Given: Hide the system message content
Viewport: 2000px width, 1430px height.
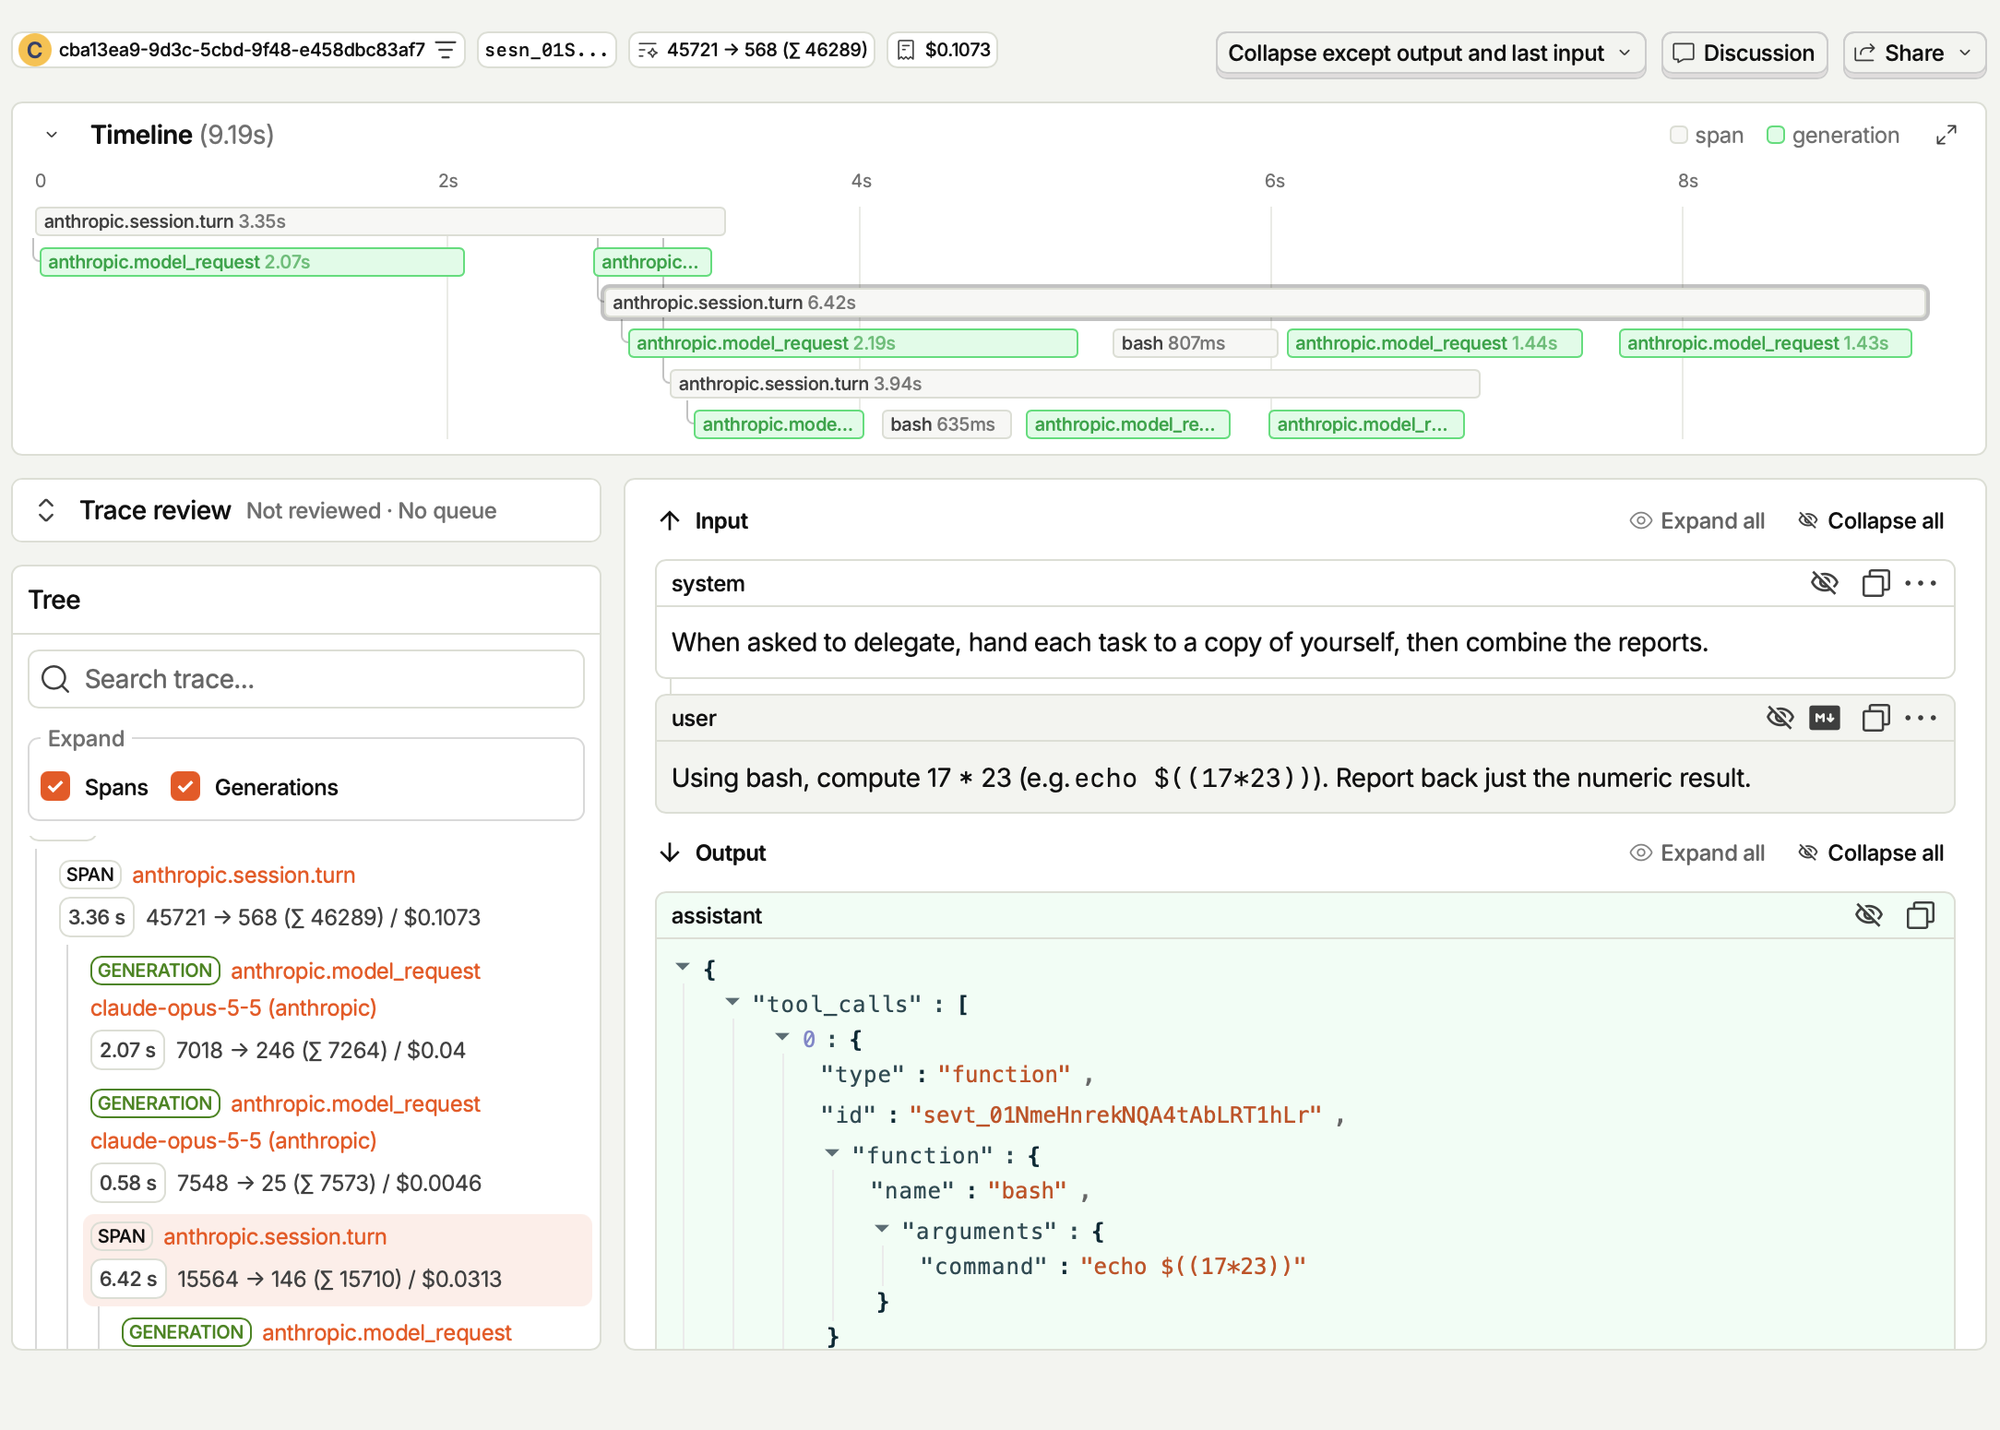Looking at the screenshot, I should [x=1824, y=583].
